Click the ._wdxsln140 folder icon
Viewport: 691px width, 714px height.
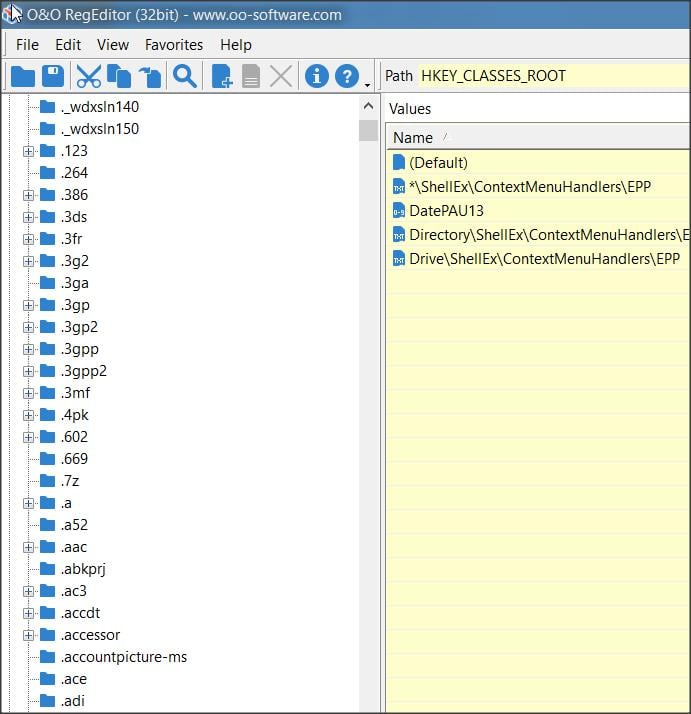[x=47, y=107]
